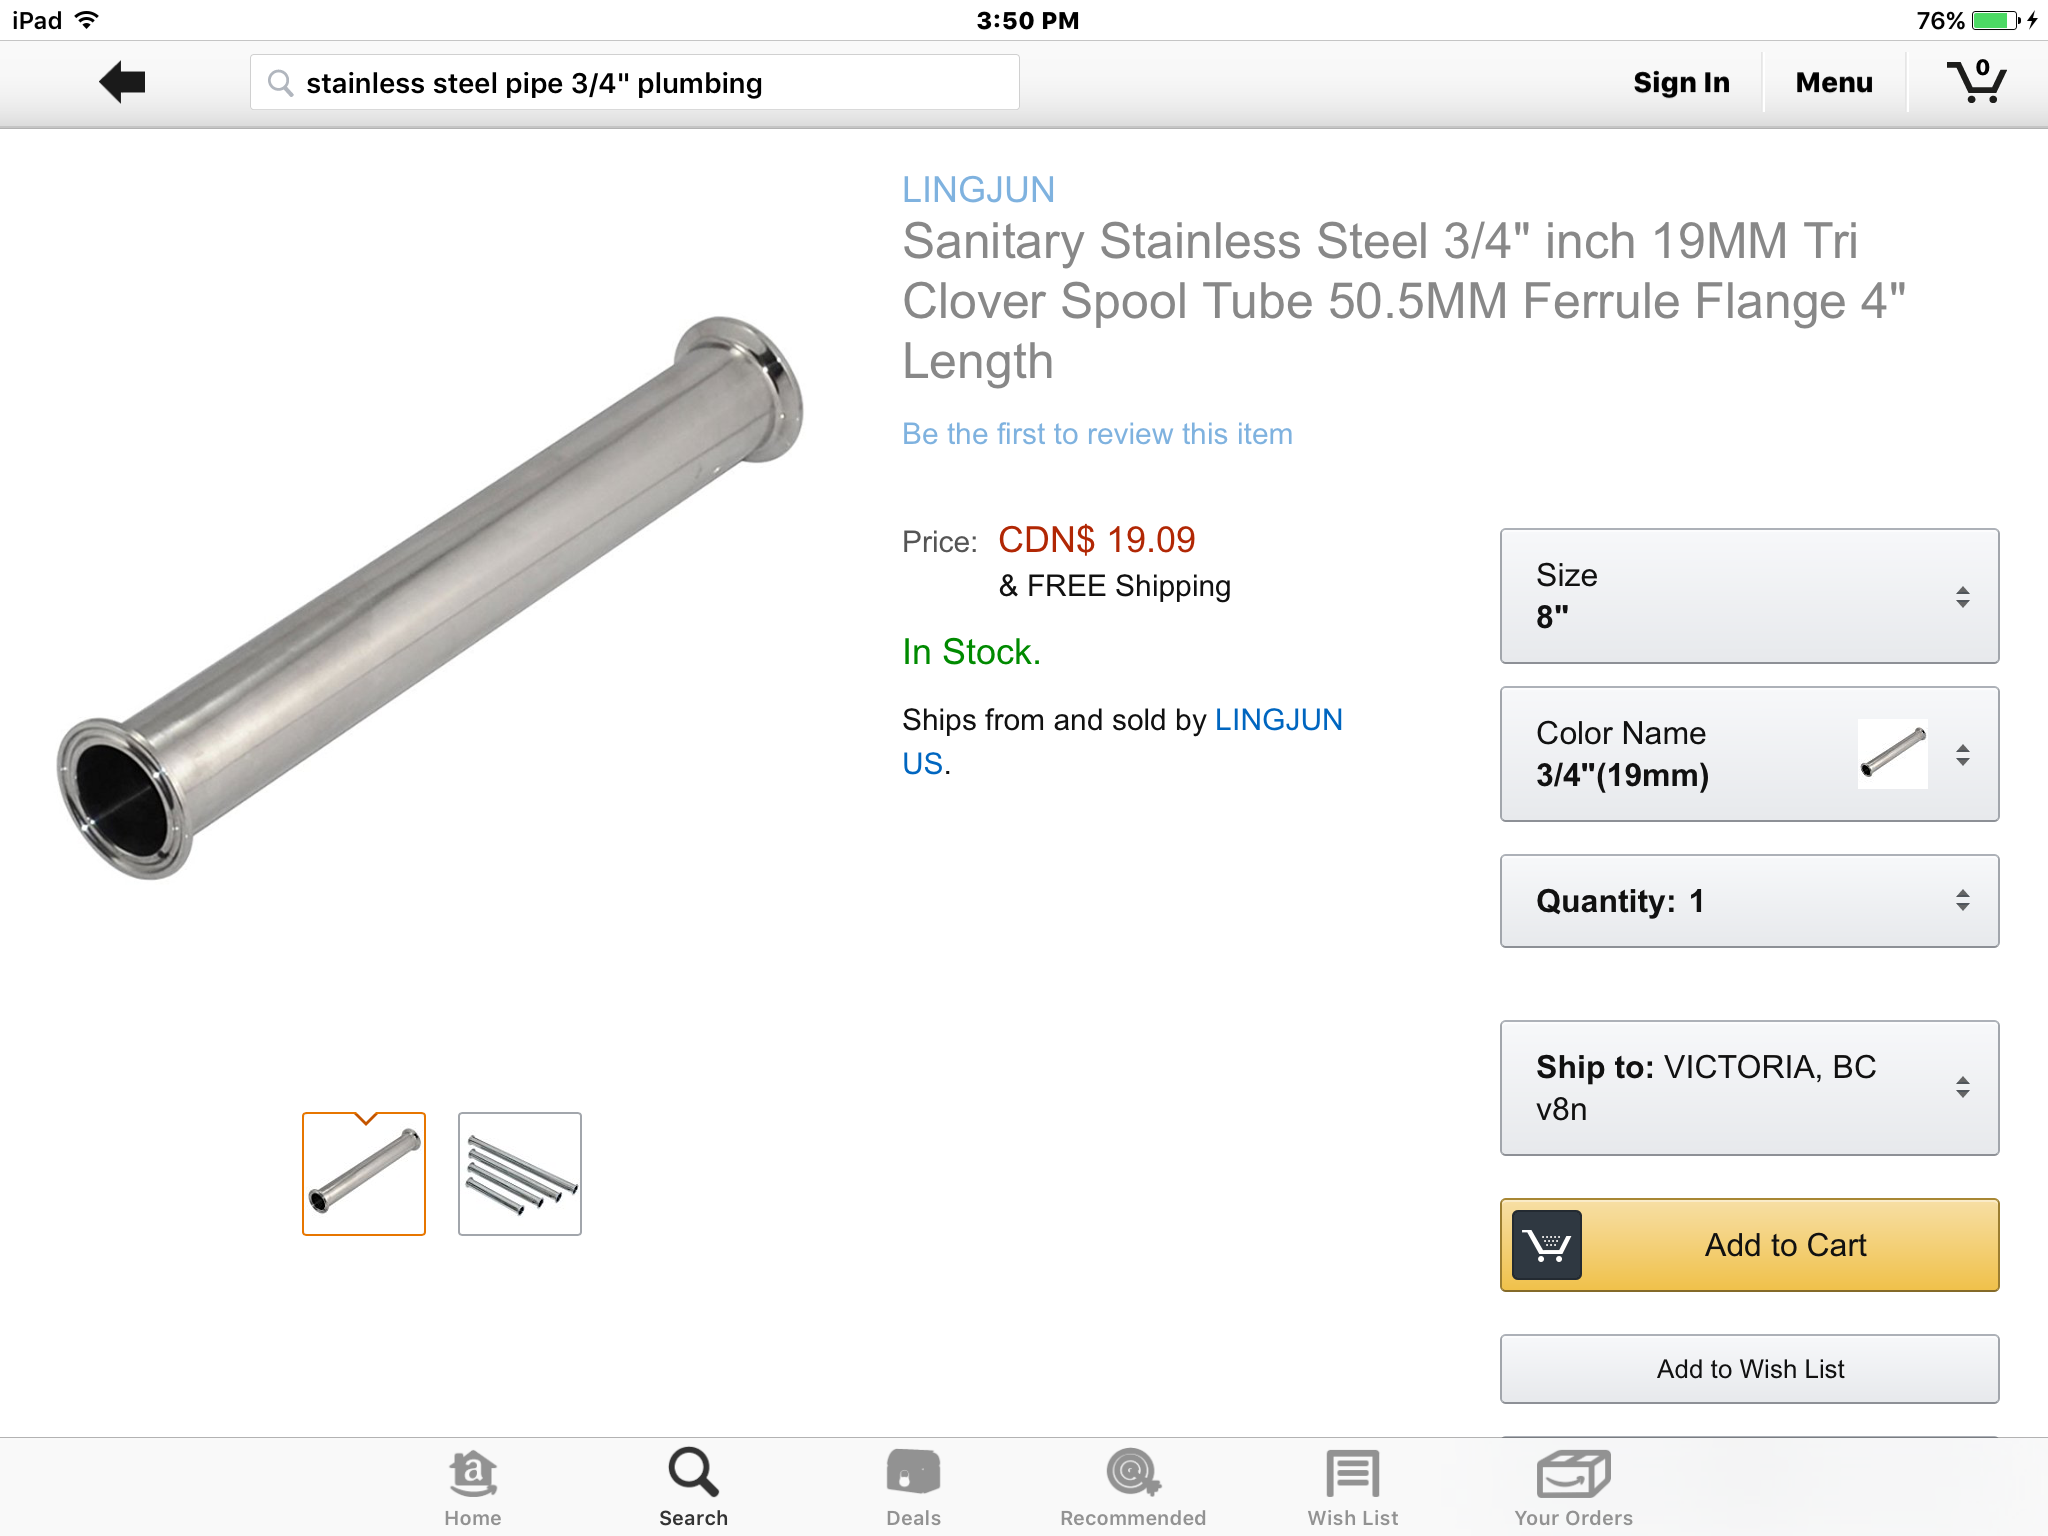Add the item to the cart
Viewport: 2048px width, 1536px height.
(x=1749, y=1245)
